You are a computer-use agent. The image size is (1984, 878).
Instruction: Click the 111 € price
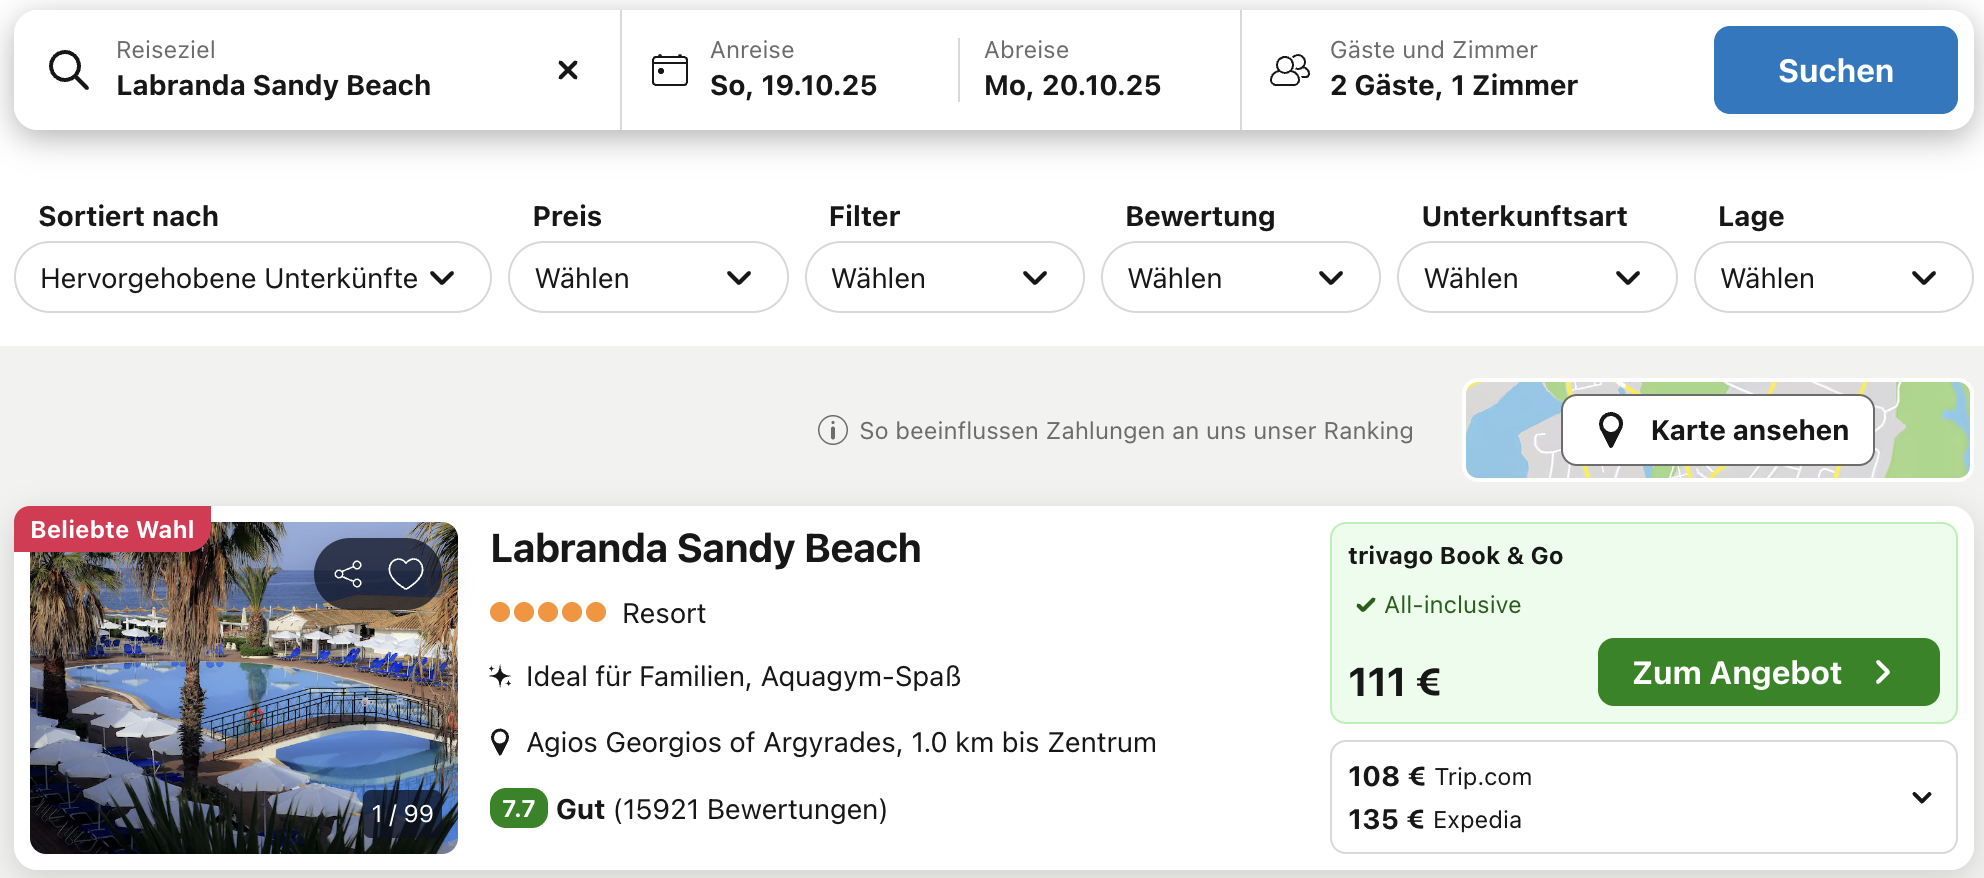tap(1394, 682)
